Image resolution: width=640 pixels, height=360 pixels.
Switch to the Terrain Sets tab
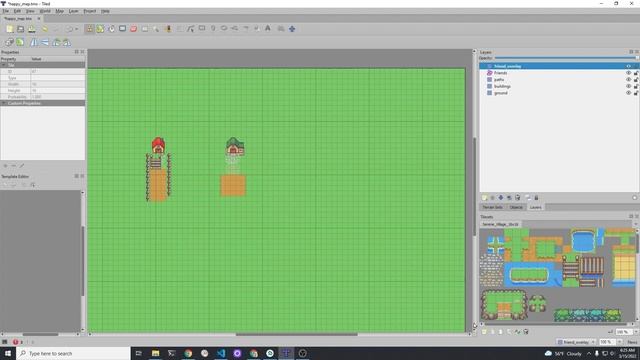[x=493, y=207]
